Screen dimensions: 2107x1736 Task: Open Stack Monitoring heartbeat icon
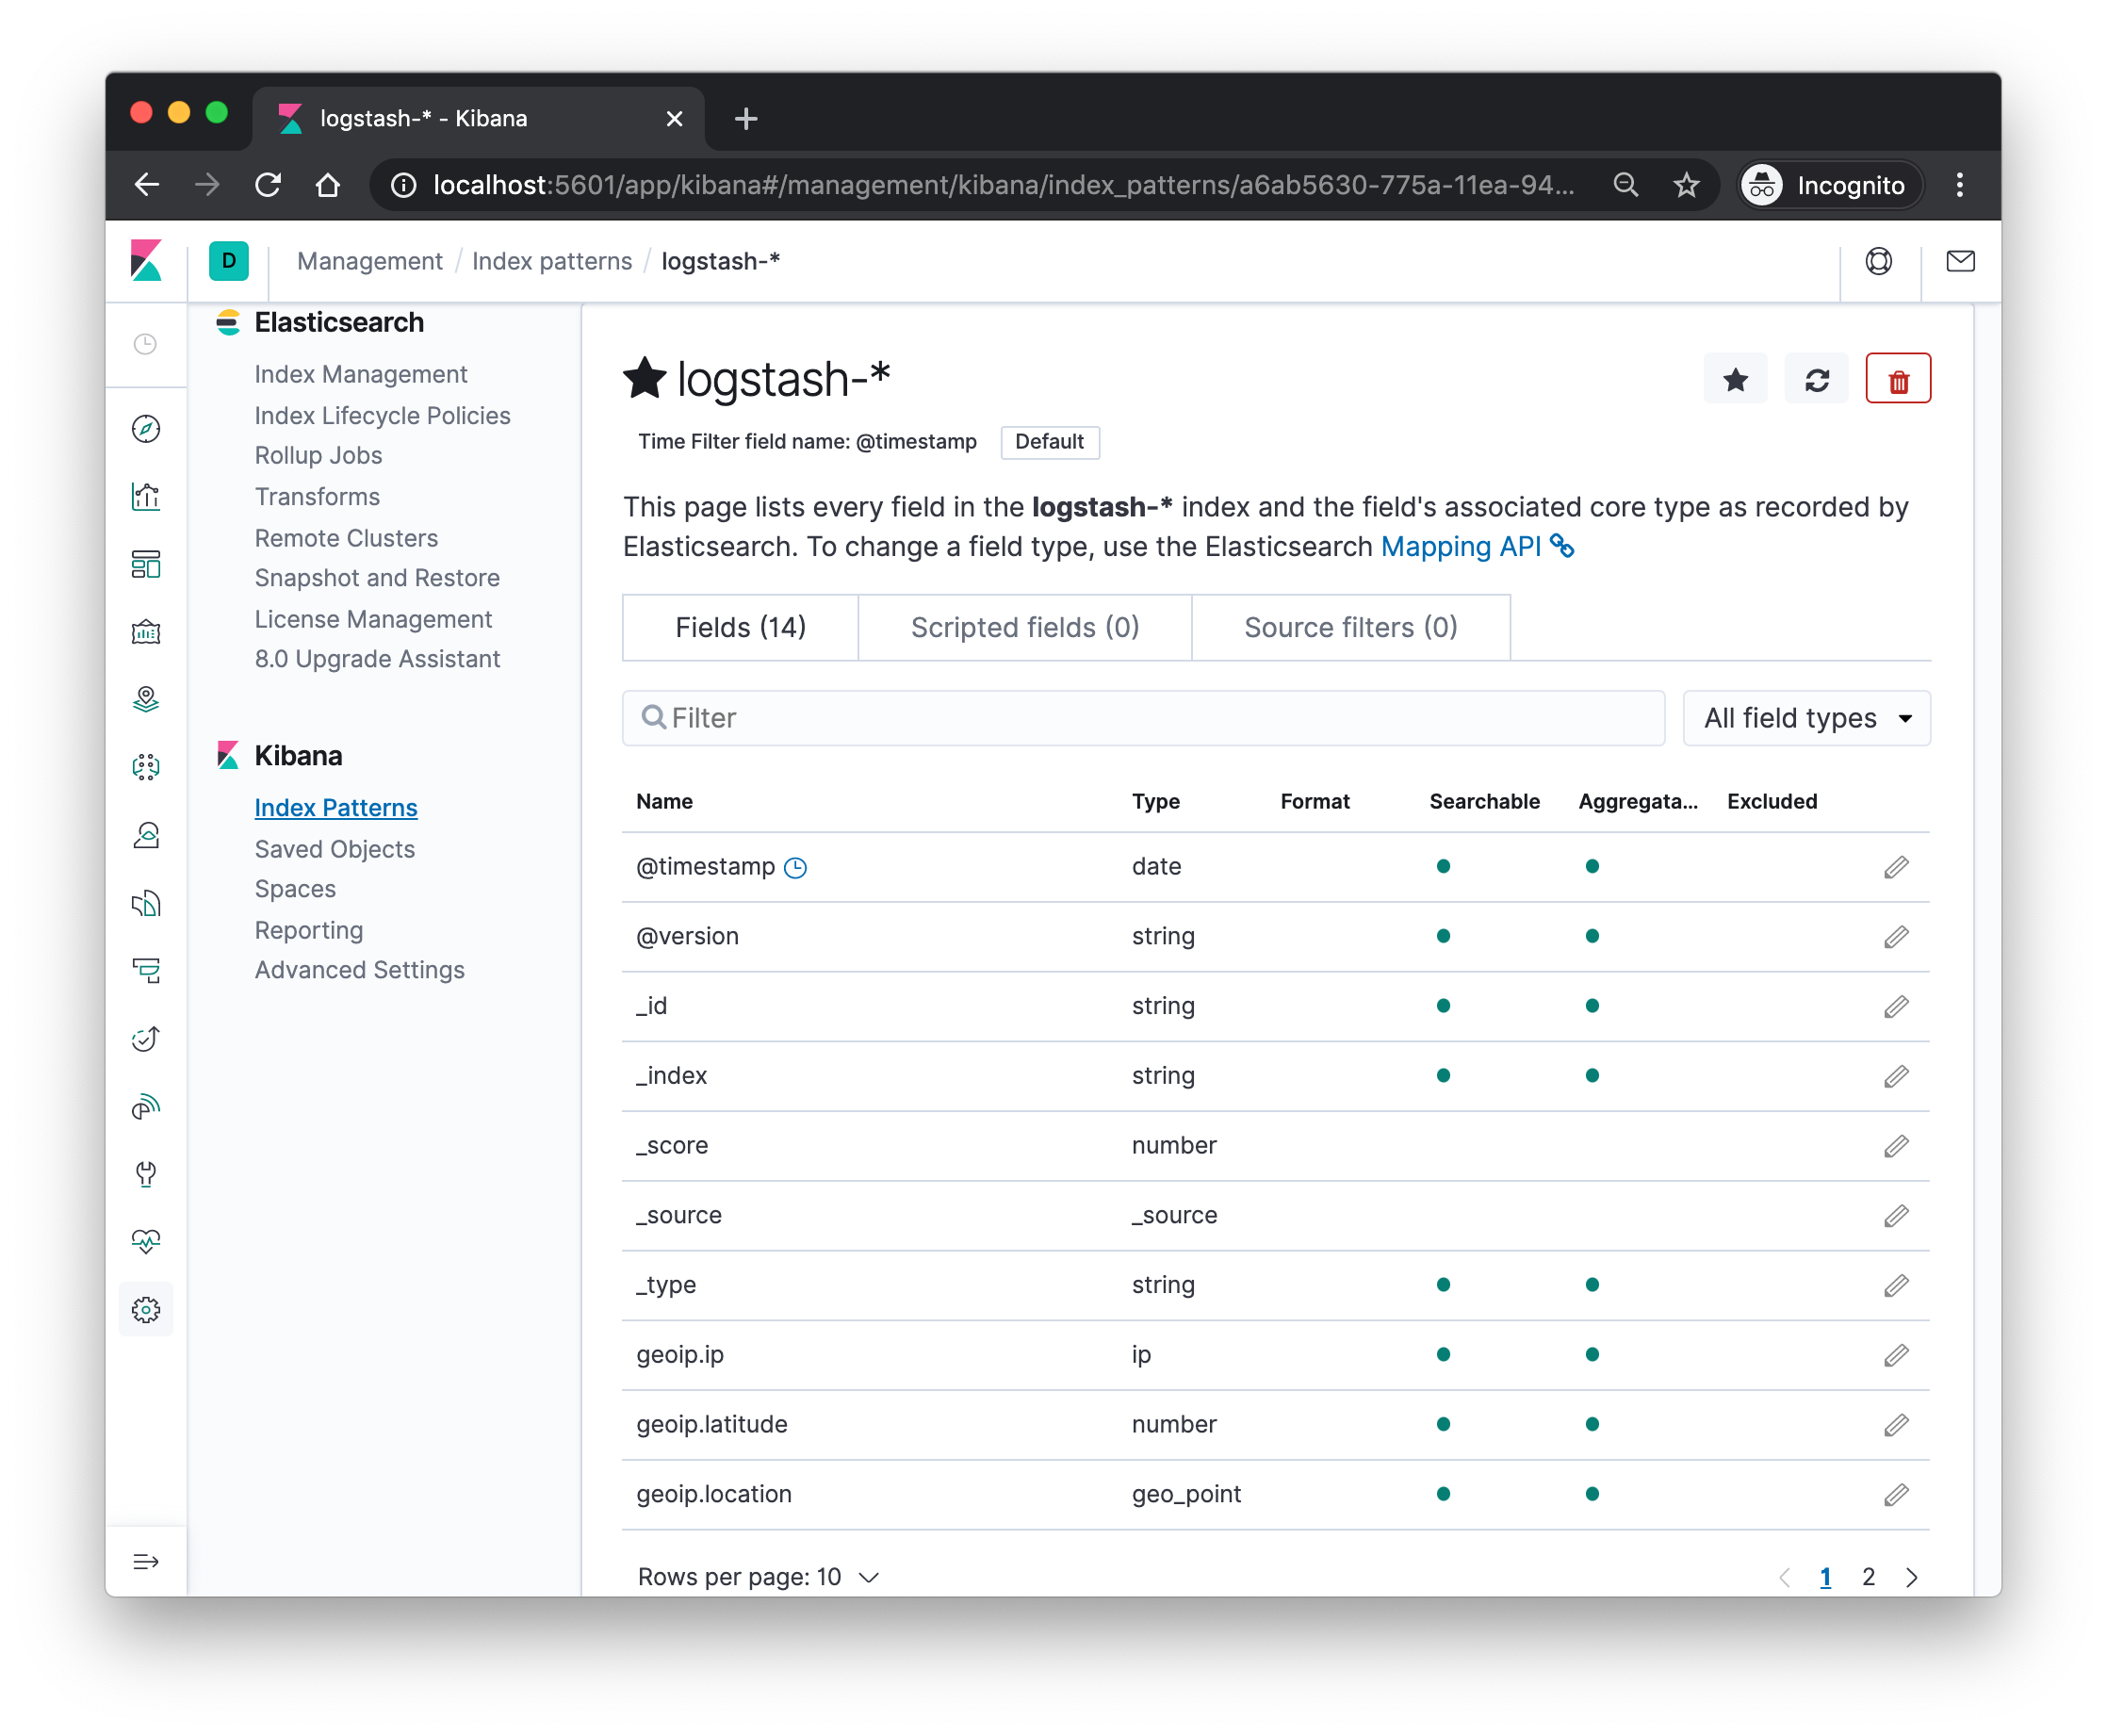[x=146, y=1242]
